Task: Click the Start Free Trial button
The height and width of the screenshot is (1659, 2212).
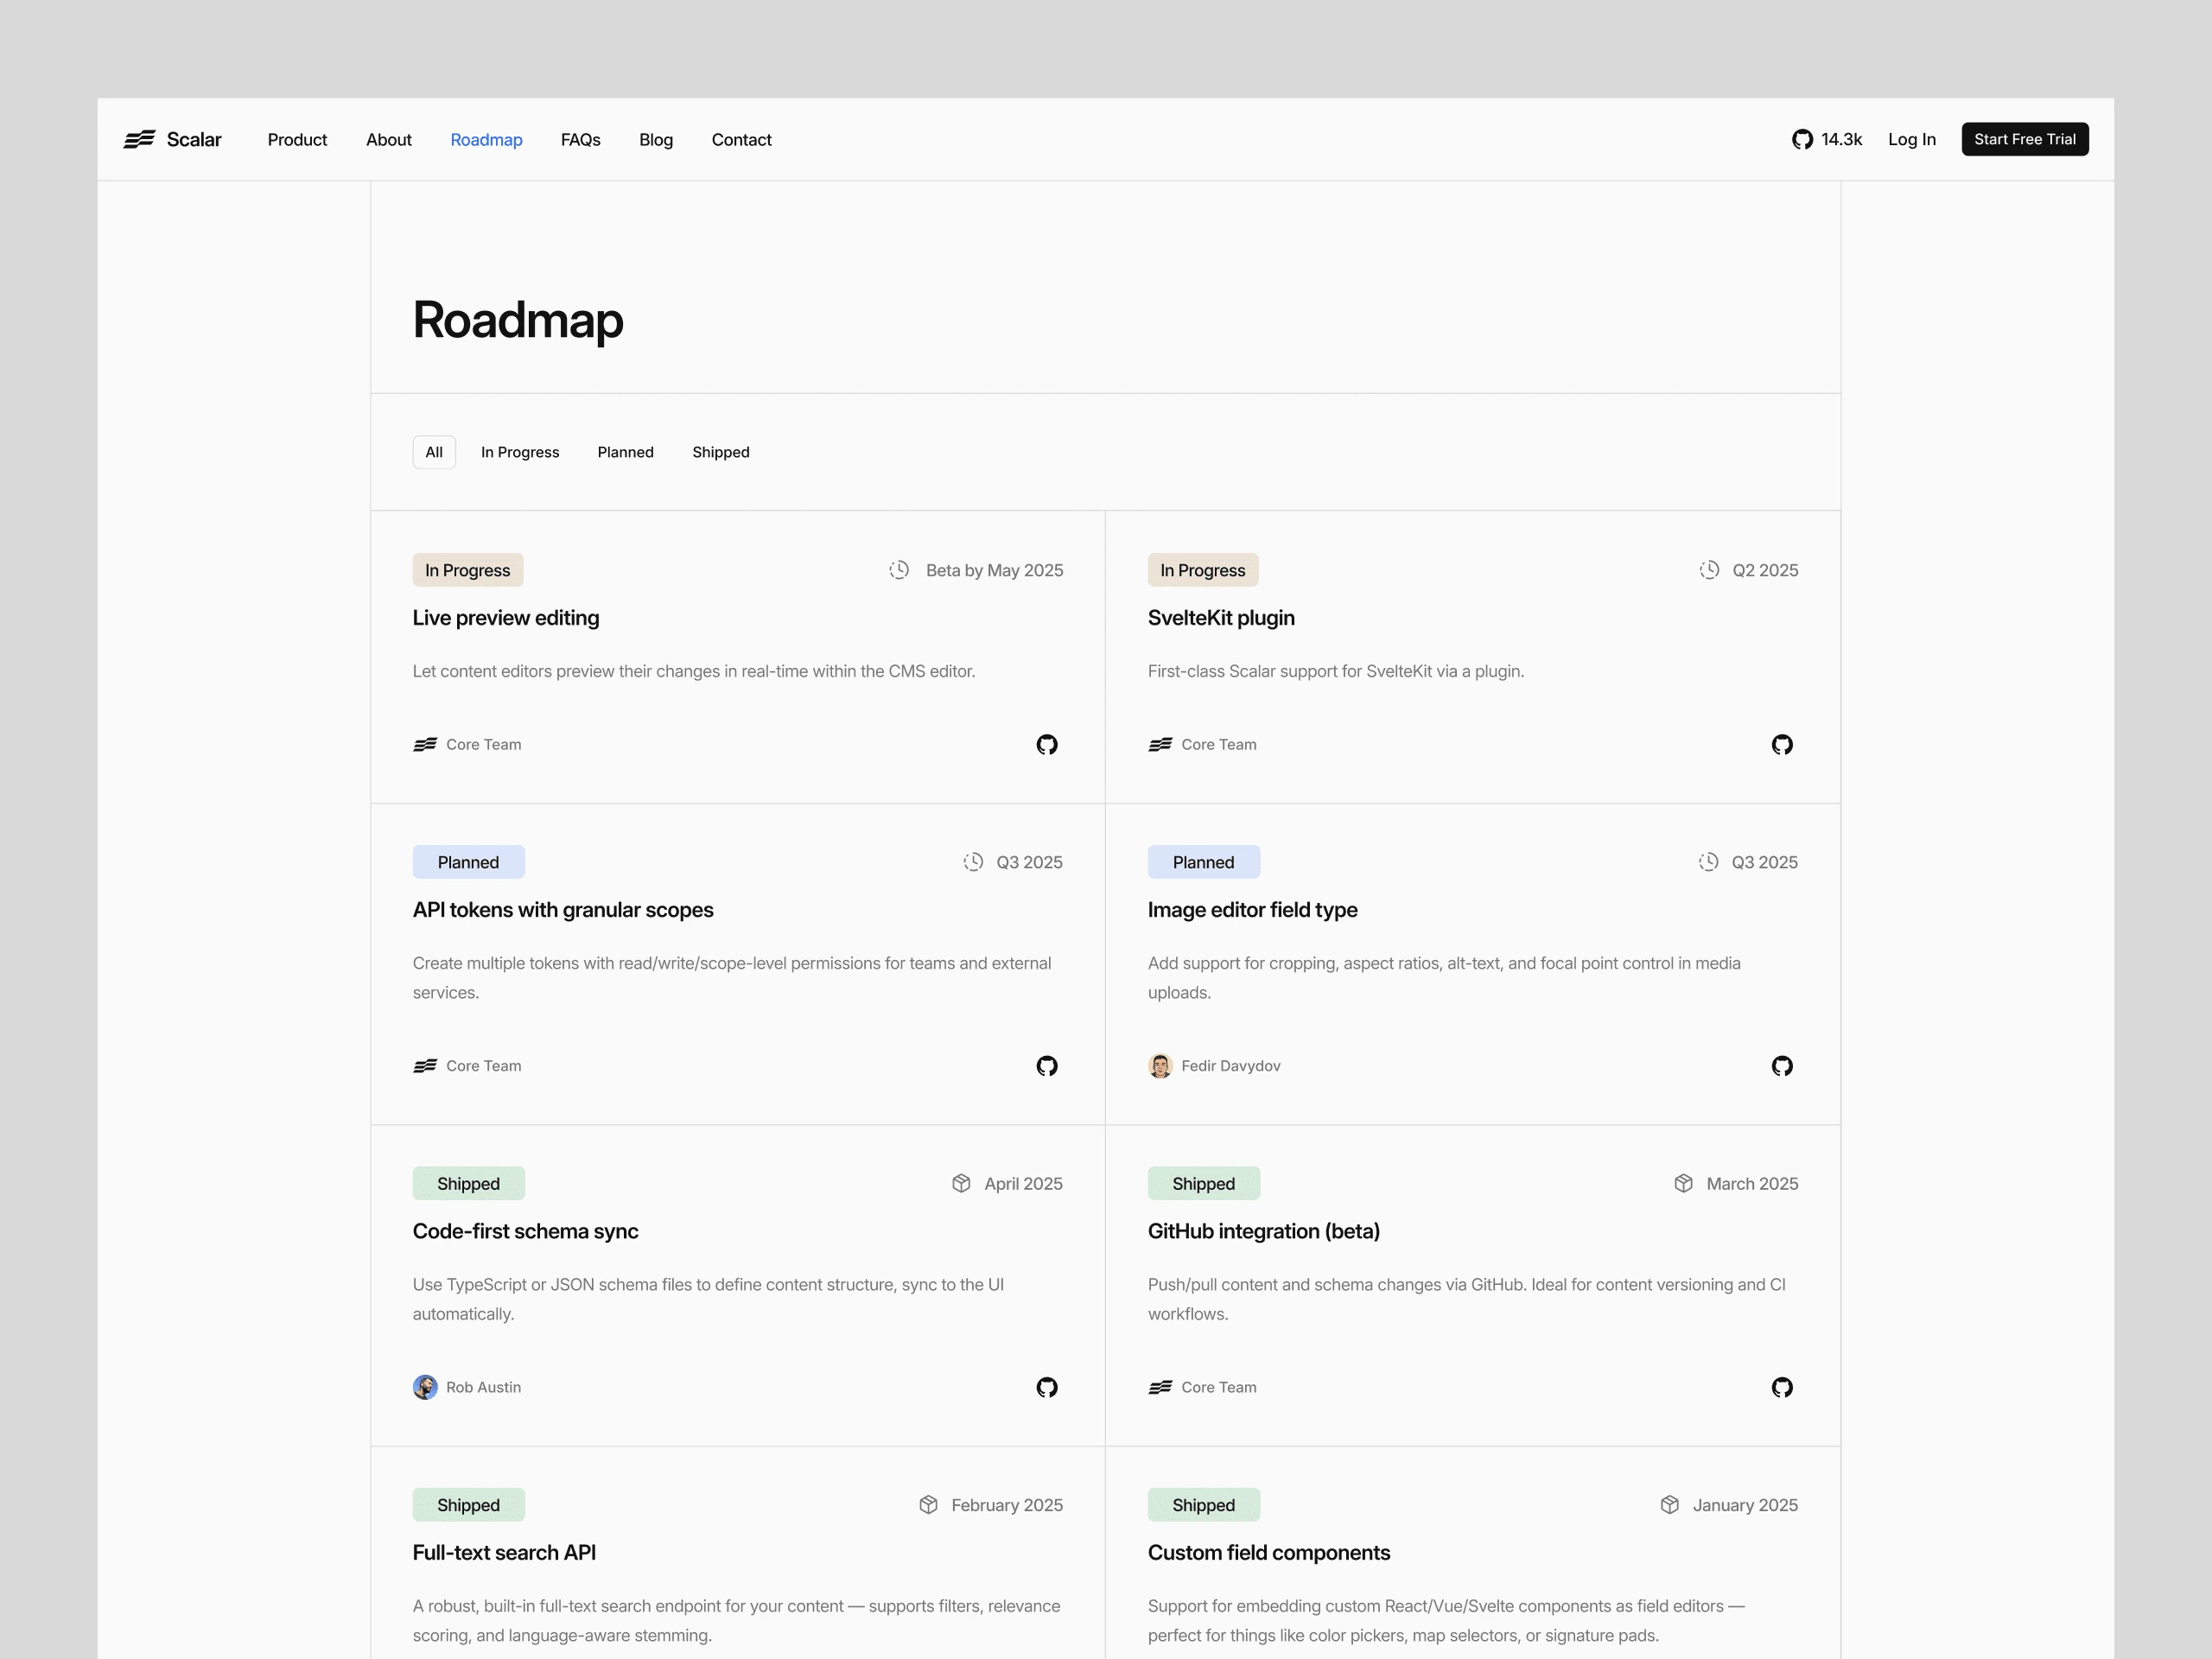Action: [x=2024, y=139]
